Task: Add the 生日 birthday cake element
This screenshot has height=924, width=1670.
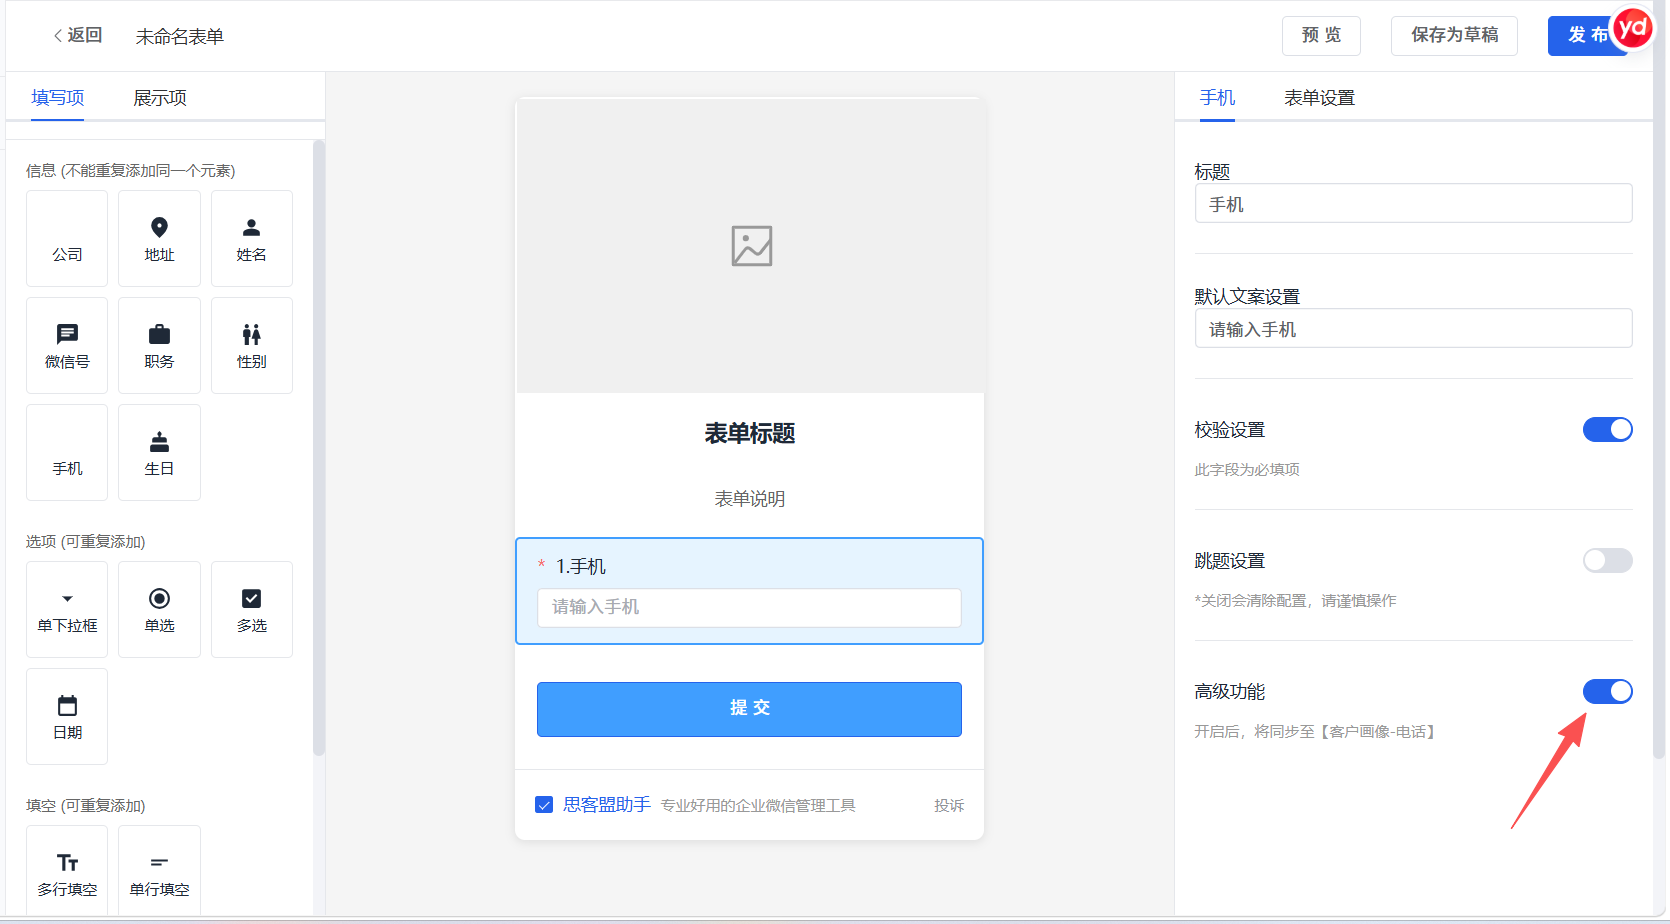Action: [x=159, y=453]
